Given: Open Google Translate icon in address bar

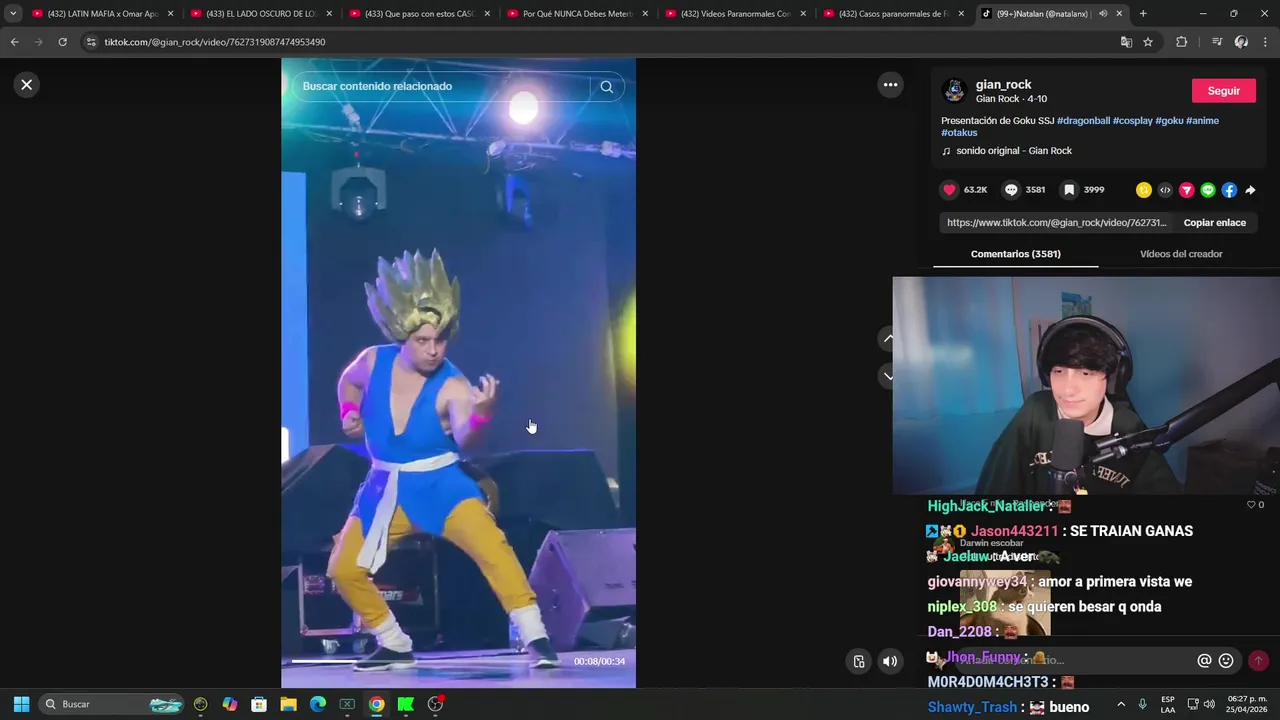Looking at the screenshot, I should pyautogui.click(x=1126, y=42).
